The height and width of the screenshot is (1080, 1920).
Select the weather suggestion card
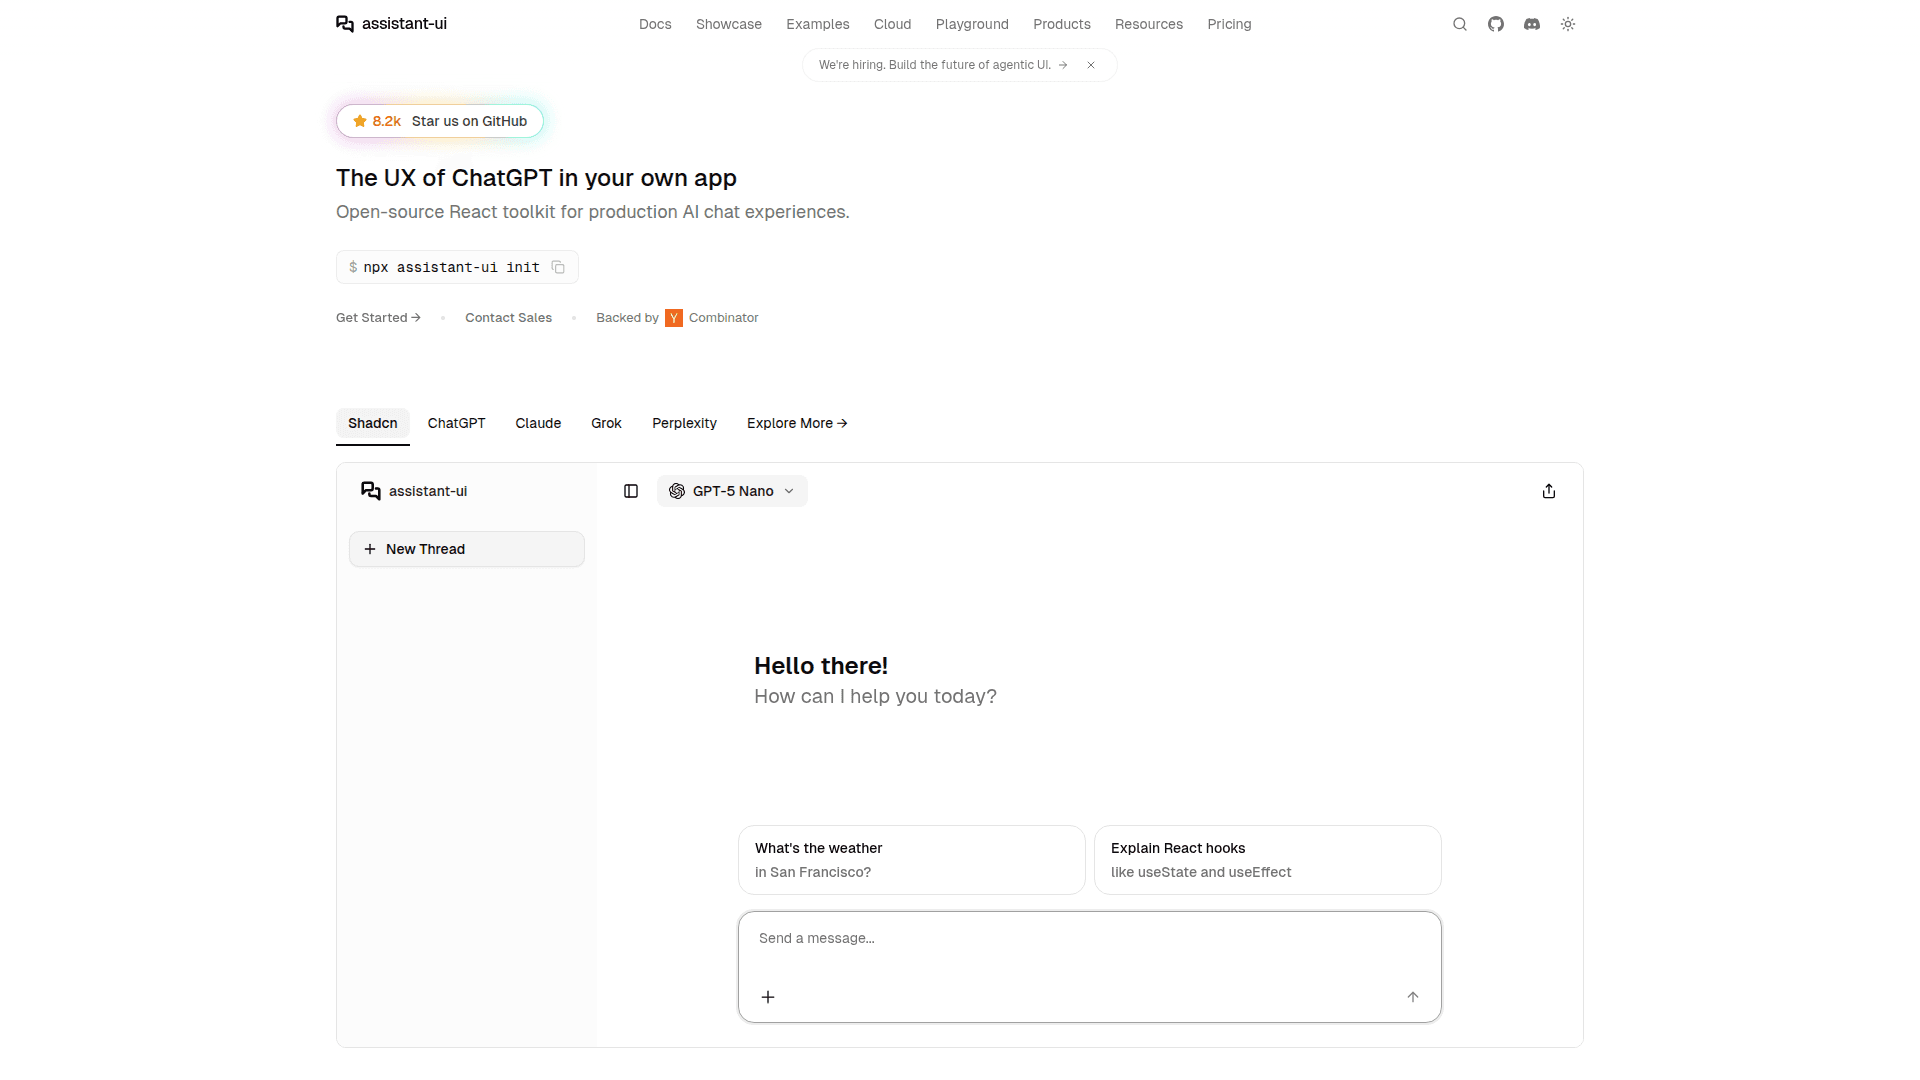point(909,859)
